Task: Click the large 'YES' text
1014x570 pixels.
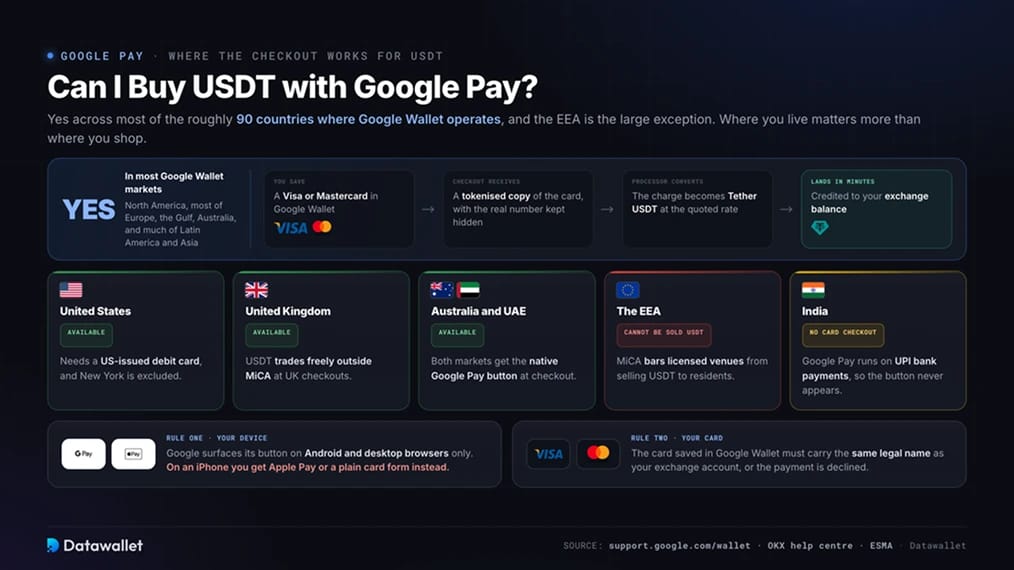Action: coord(89,210)
